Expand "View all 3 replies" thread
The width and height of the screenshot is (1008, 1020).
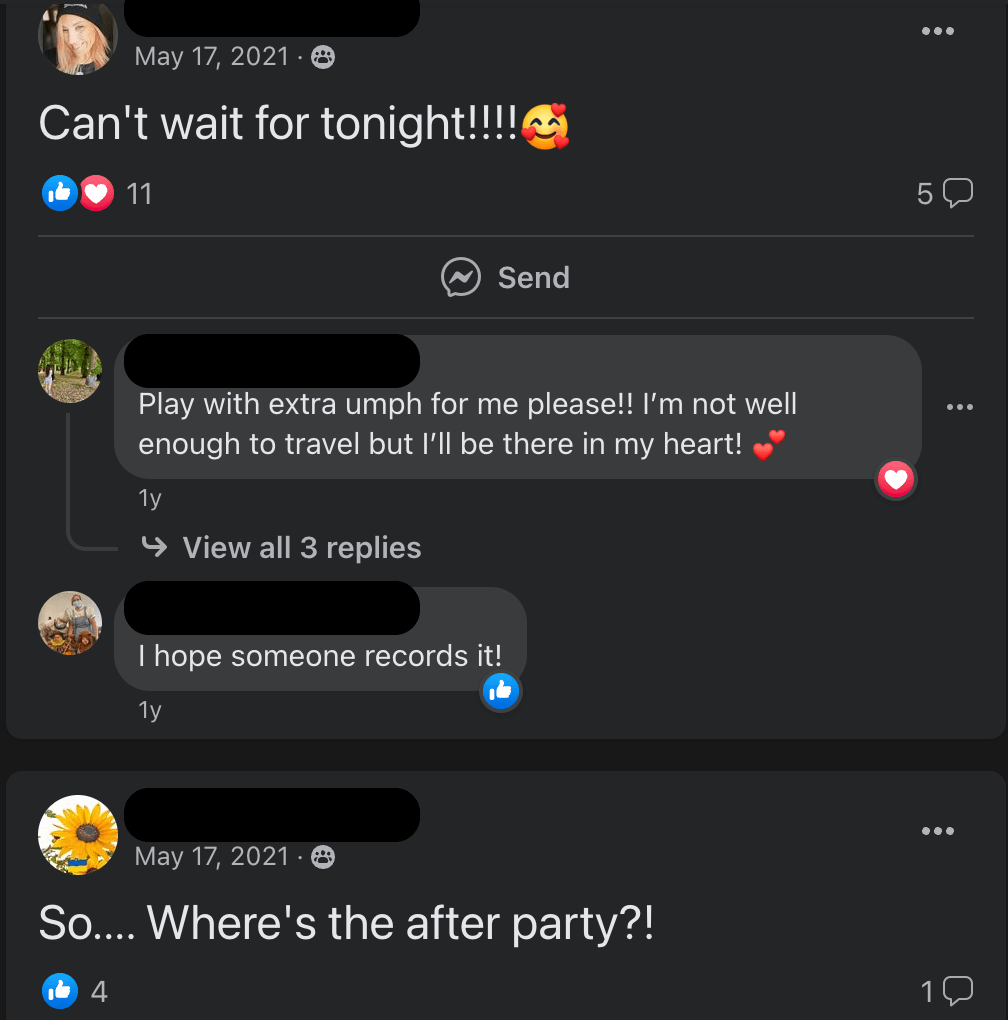coord(301,548)
